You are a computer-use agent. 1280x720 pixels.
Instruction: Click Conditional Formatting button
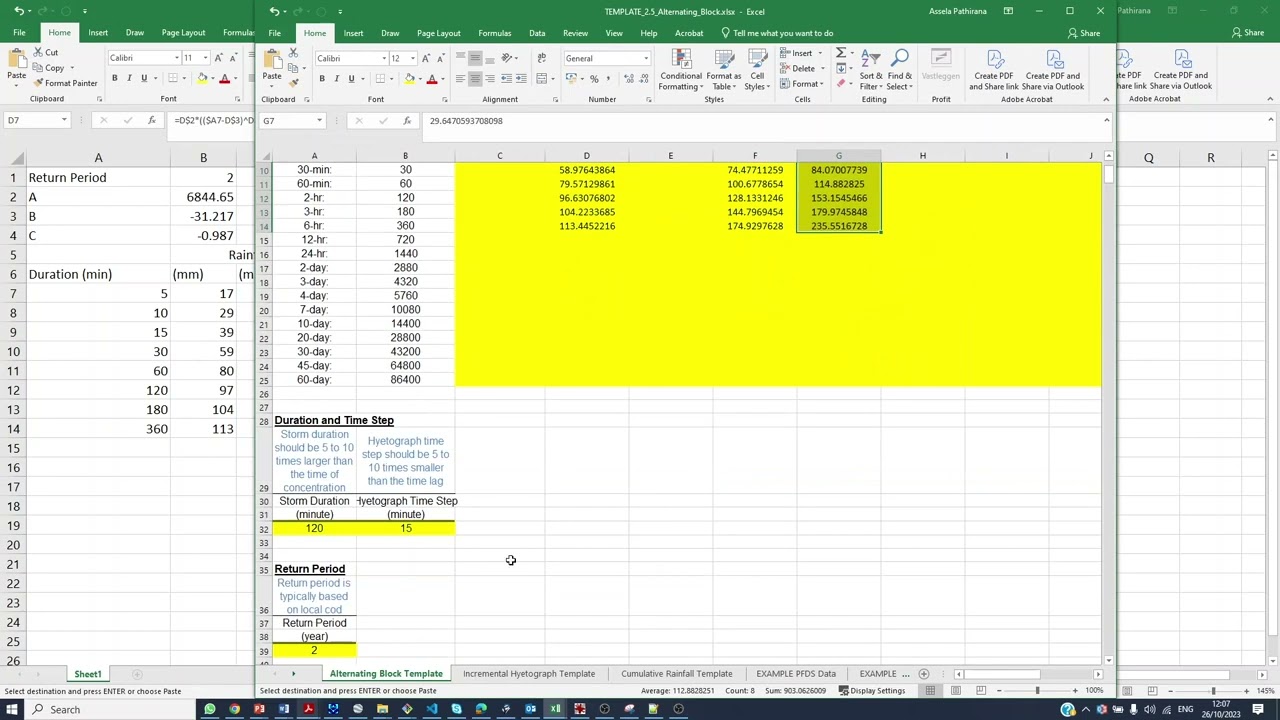[x=680, y=69]
